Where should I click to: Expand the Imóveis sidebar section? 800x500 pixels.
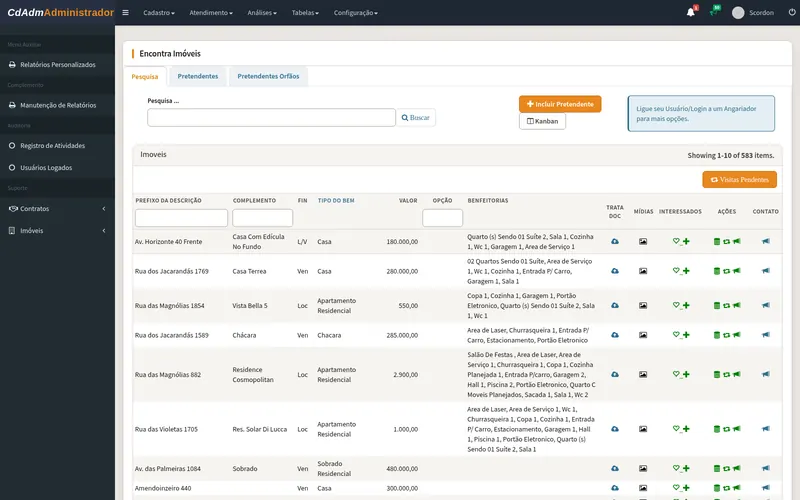tap(57, 231)
